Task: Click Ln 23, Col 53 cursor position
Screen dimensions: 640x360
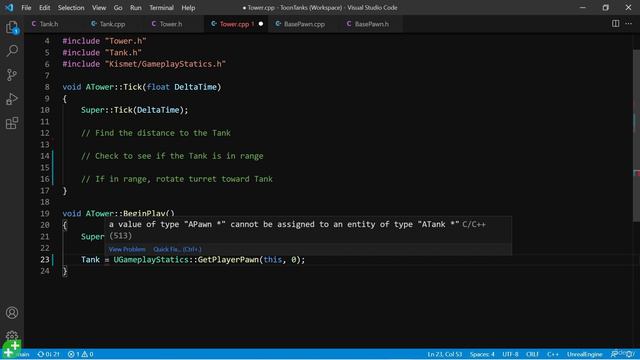Action: 445,354
